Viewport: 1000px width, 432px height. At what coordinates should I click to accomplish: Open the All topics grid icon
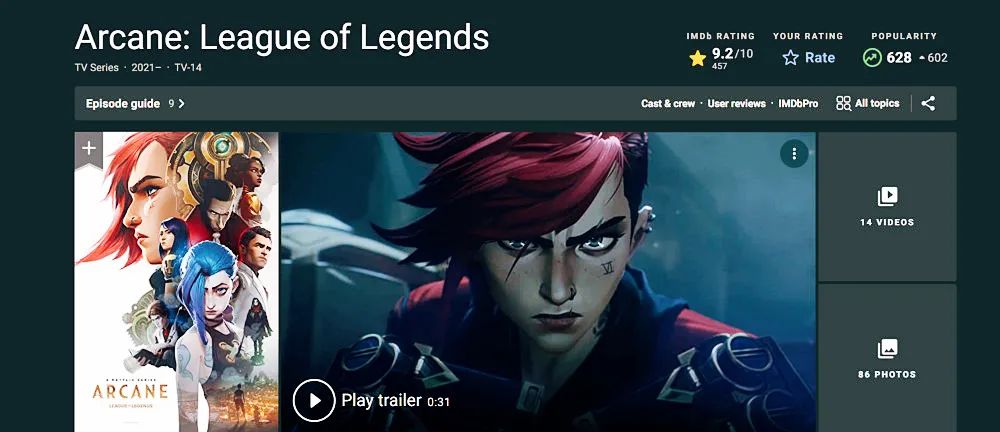coord(843,103)
